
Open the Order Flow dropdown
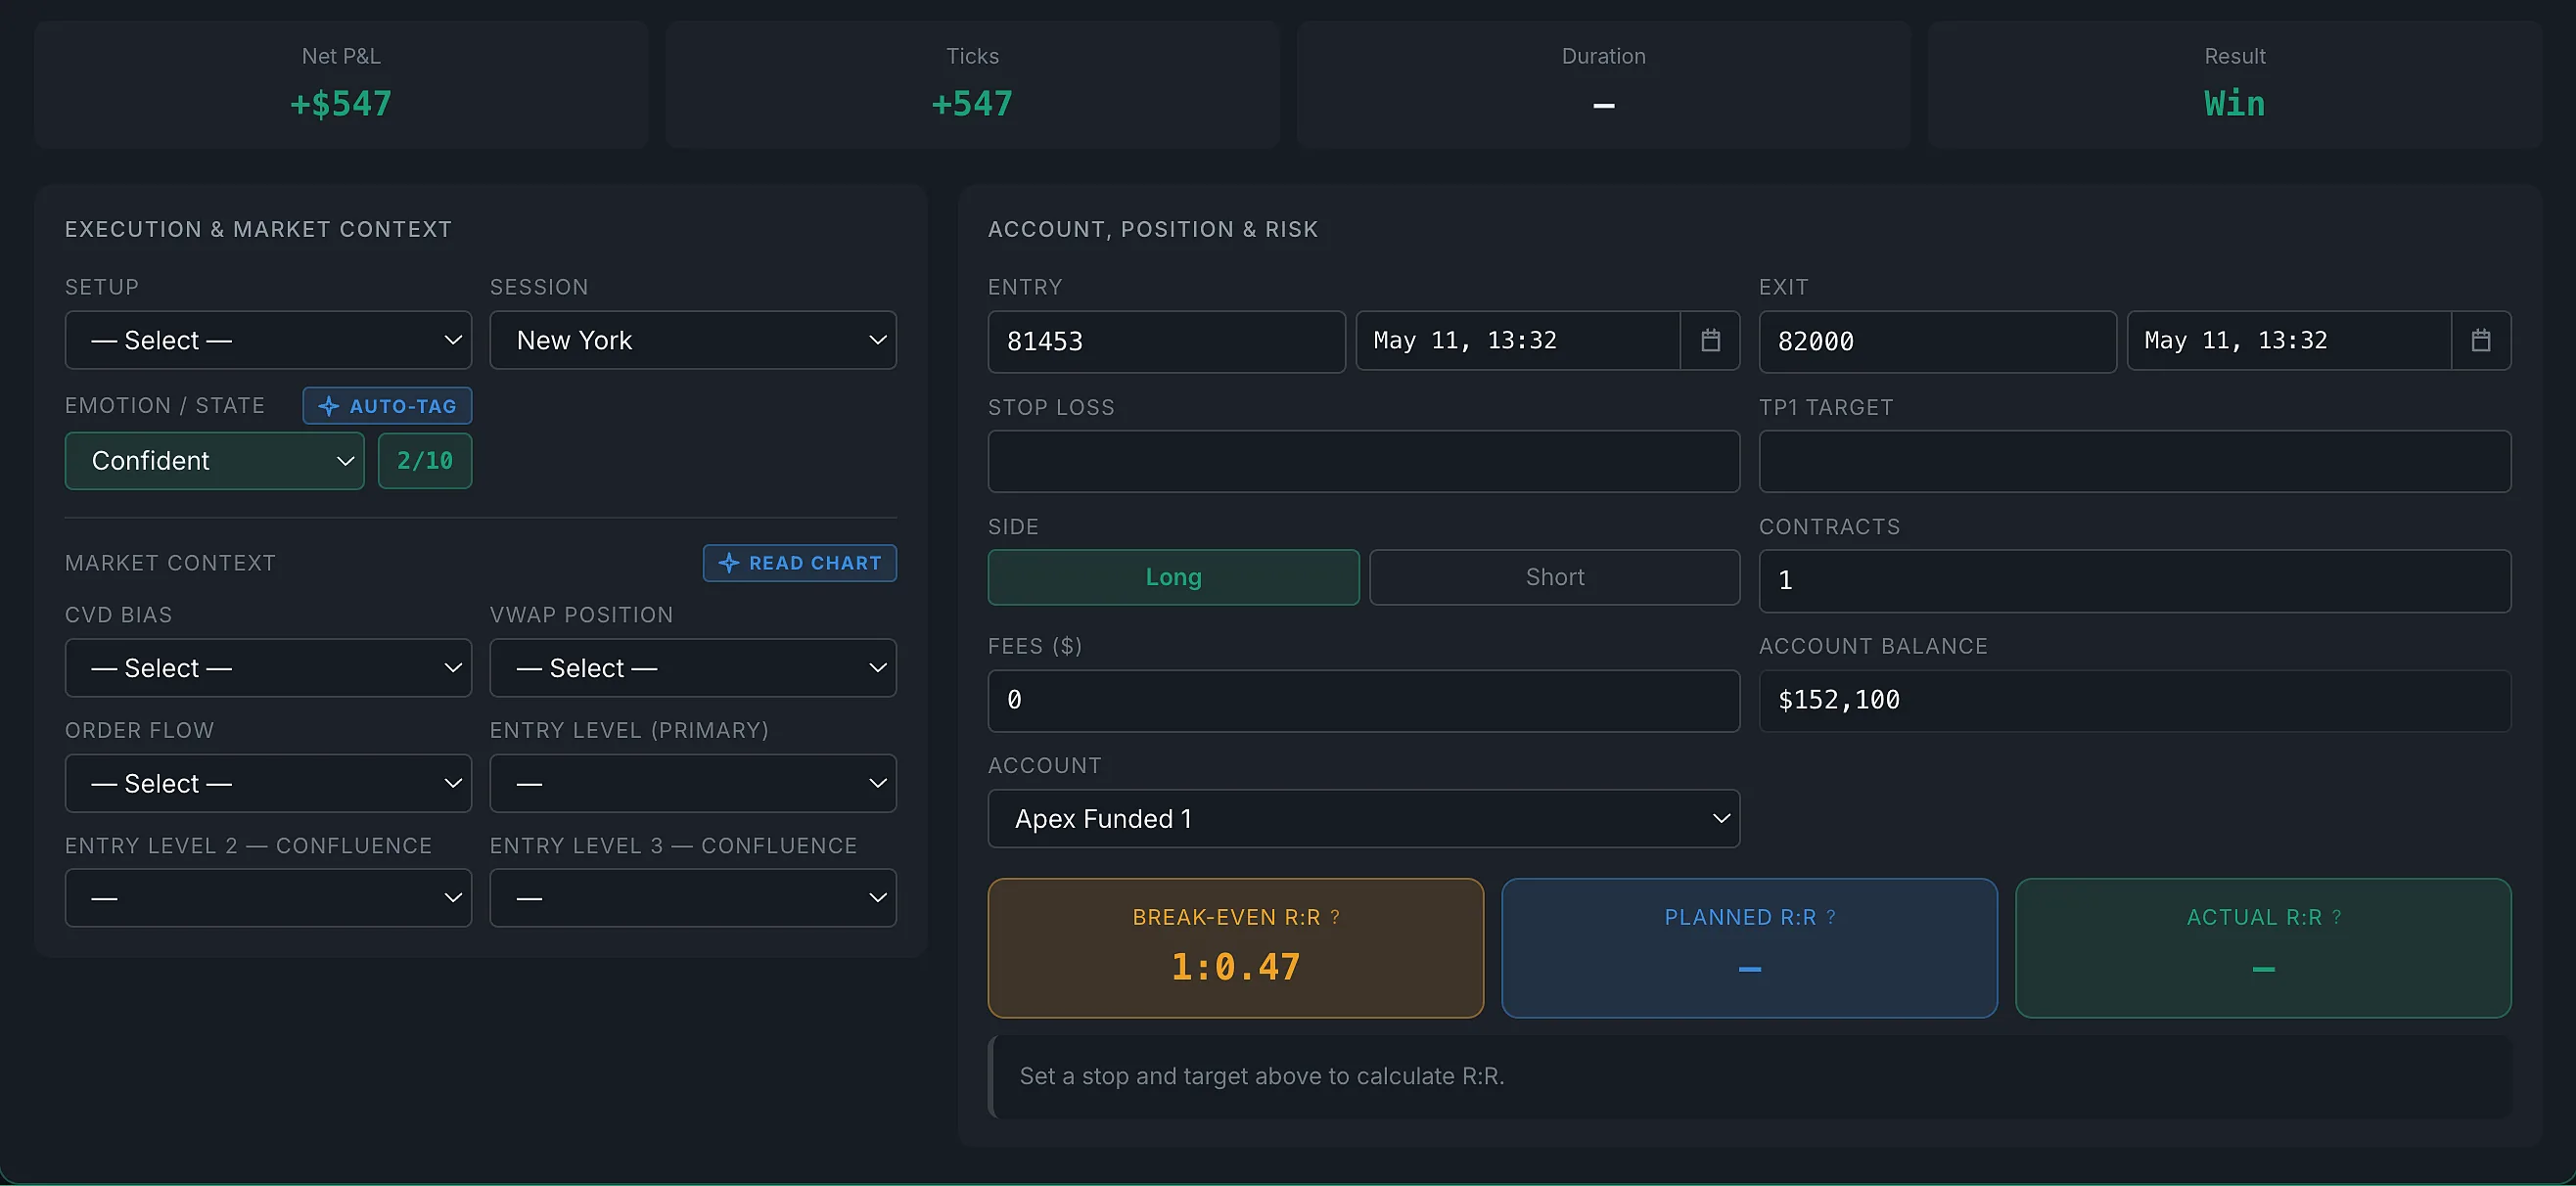pos(268,783)
